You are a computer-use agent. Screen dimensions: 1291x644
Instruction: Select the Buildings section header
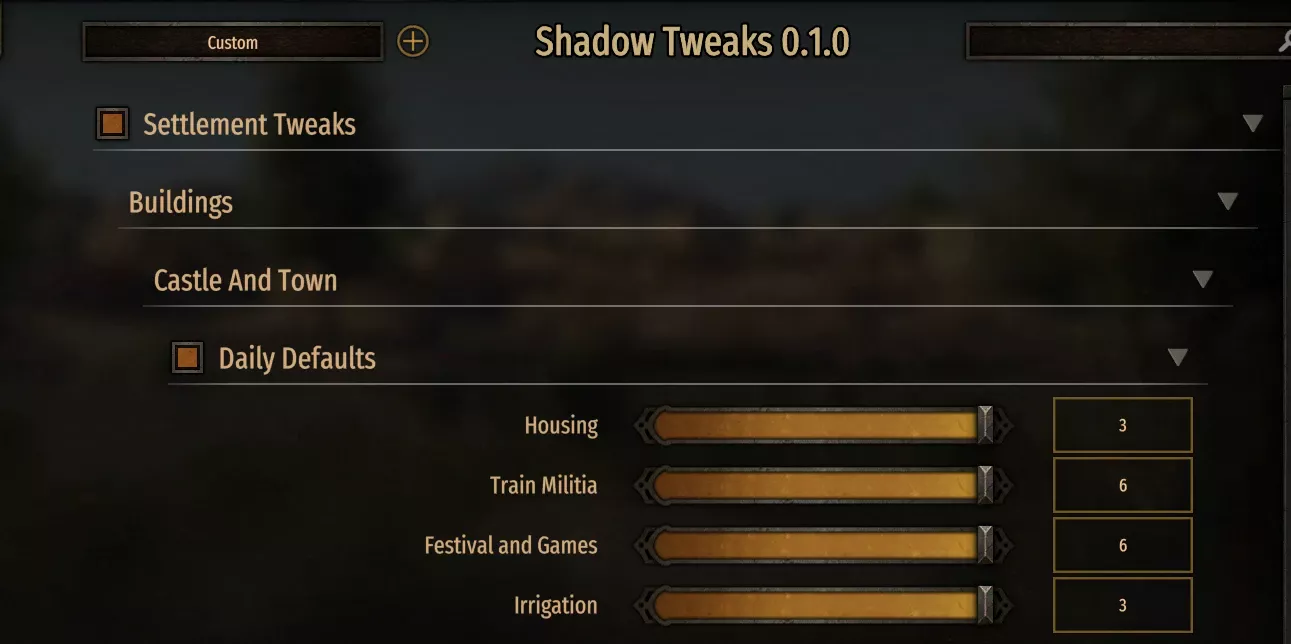coord(180,201)
